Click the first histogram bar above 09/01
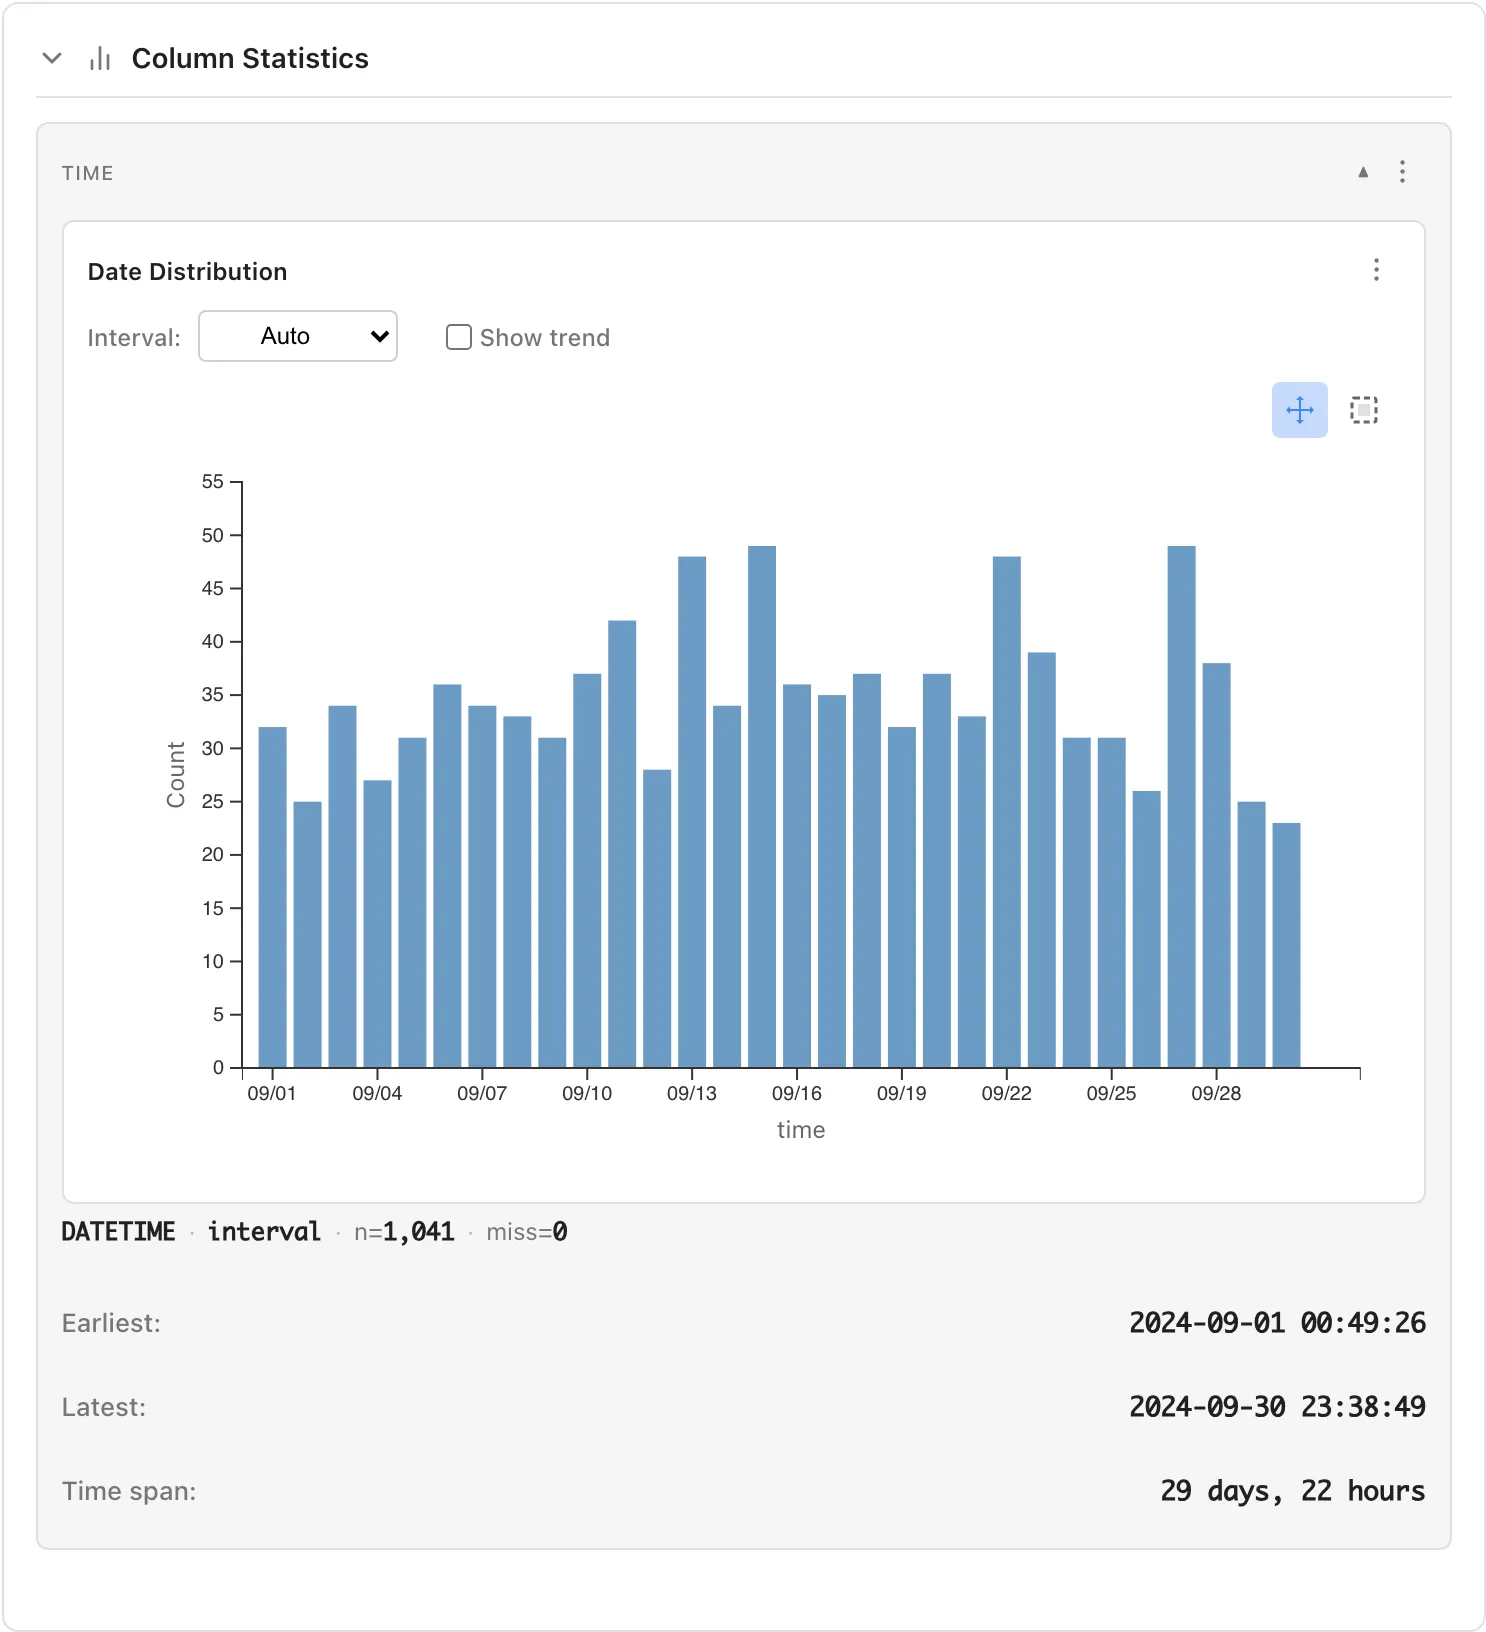 click(x=272, y=897)
